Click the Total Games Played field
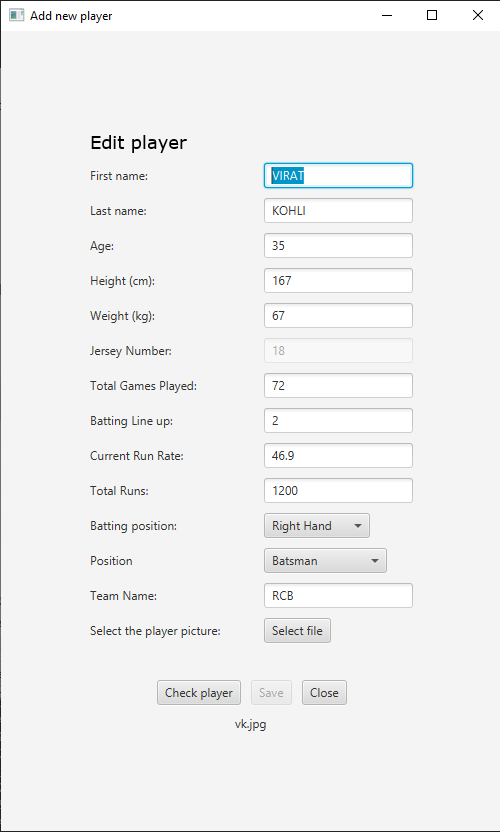Screen dimensions: 500x832 tap(339, 386)
